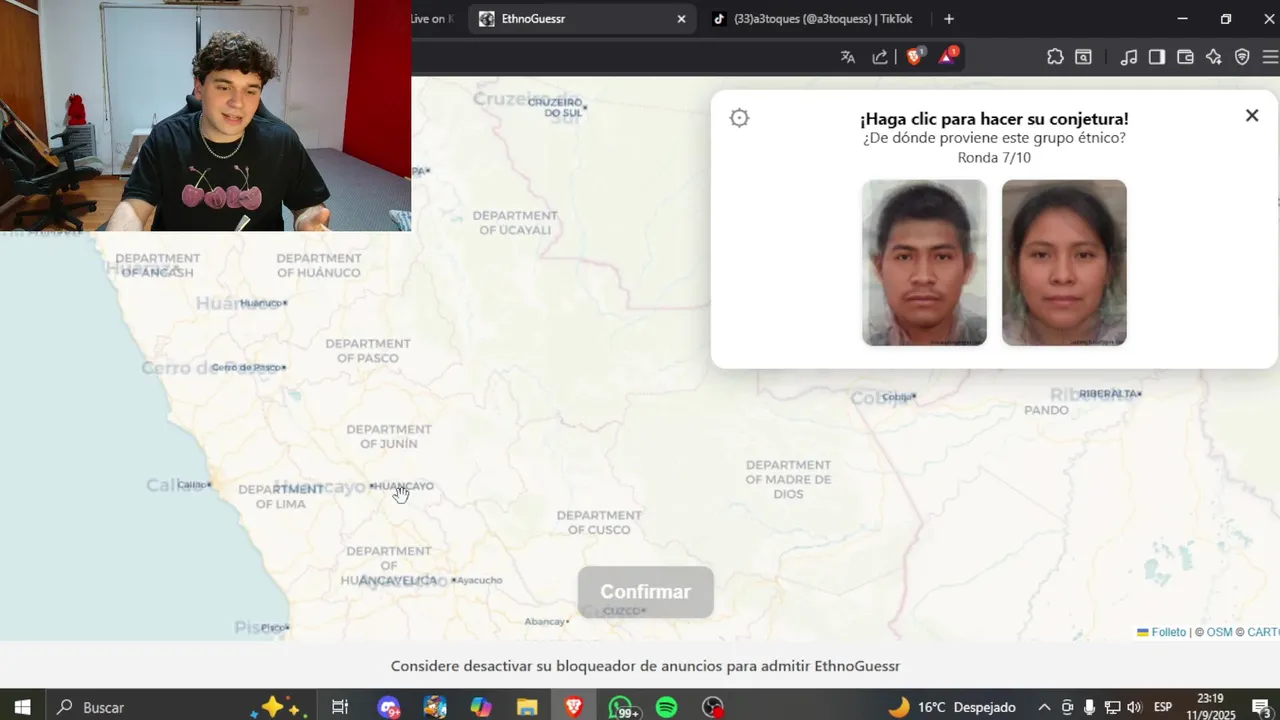Click the Abancay map label

point(547,621)
